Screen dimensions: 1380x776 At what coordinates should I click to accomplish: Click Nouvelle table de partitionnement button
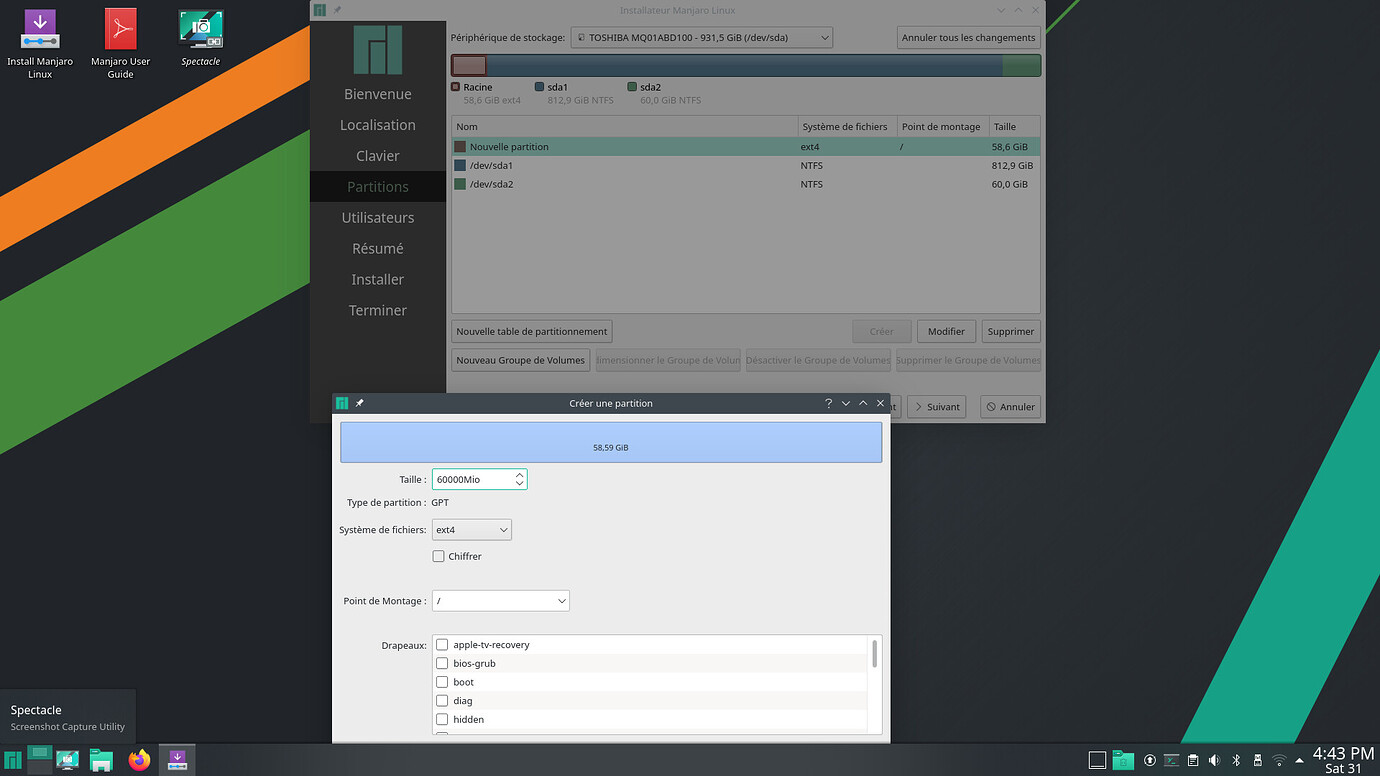tap(532, 331)
